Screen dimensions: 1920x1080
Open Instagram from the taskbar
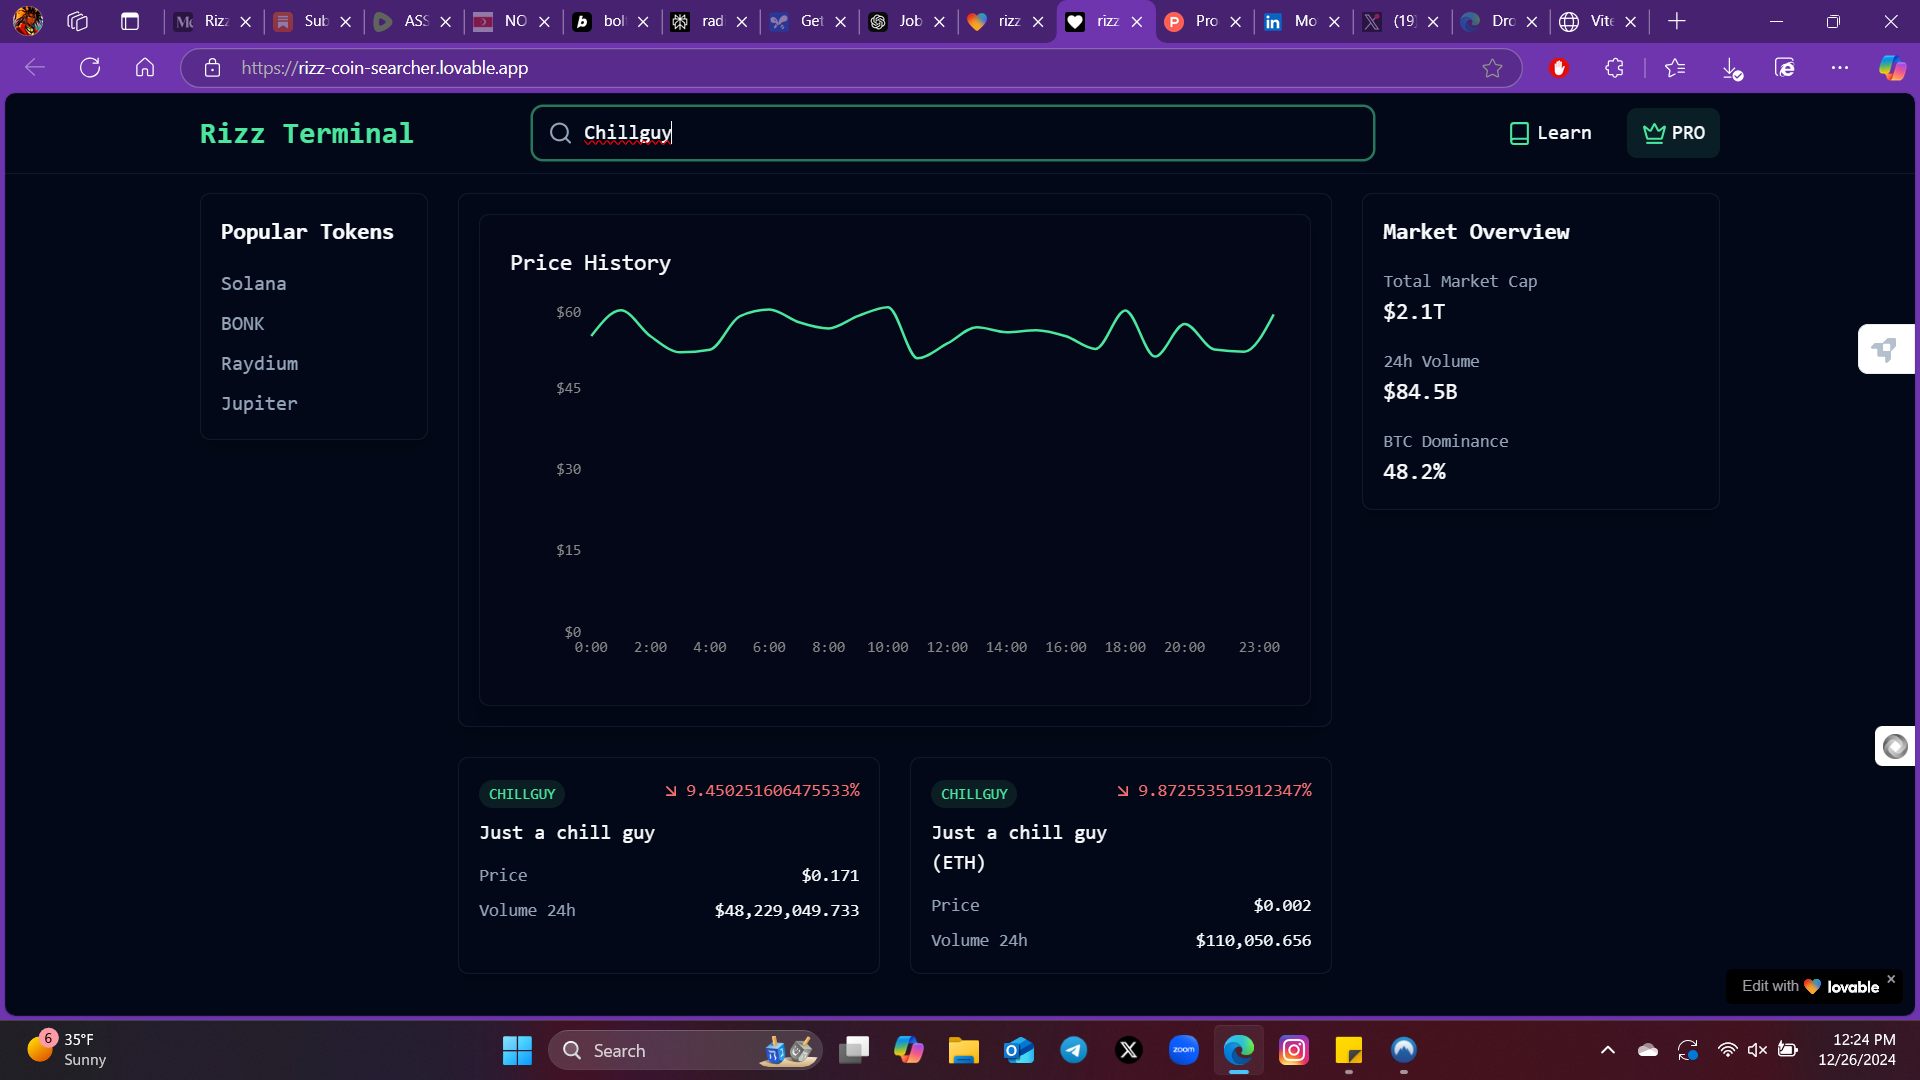[x=1294, y=1050]
